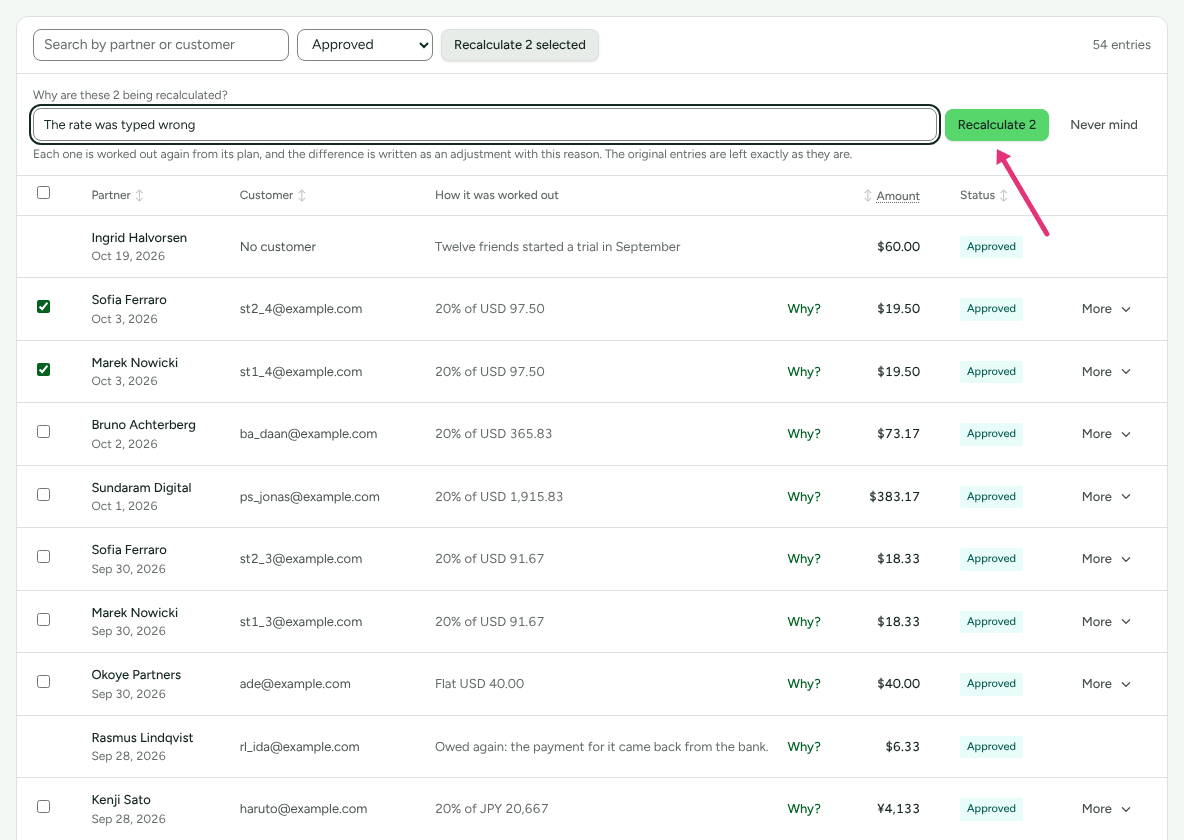Expand More menu for st1_3@example.com row
Screen dimensions: 1184x840
[1105, 622]
